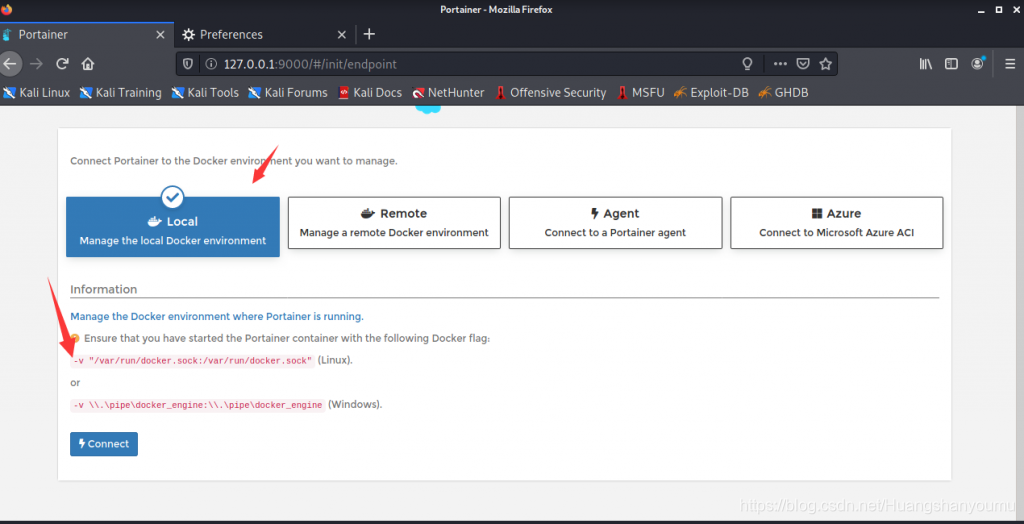Open the Kali Docs bookmark

tap(370, 93)
